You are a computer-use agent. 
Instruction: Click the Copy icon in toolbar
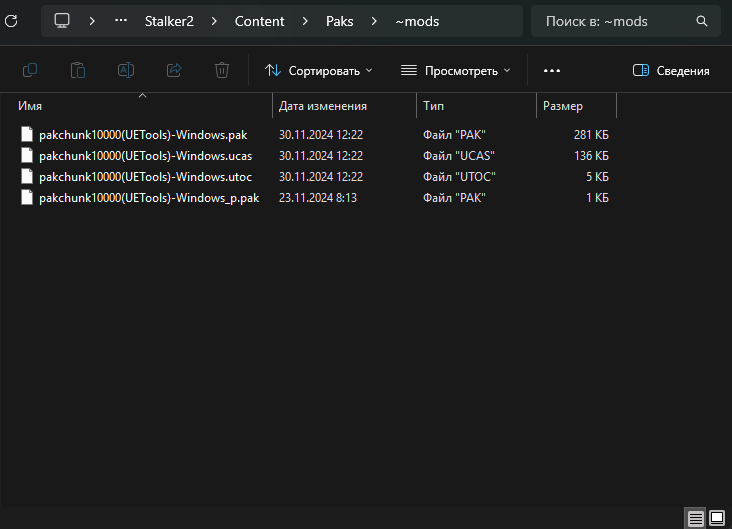point(30,70)
